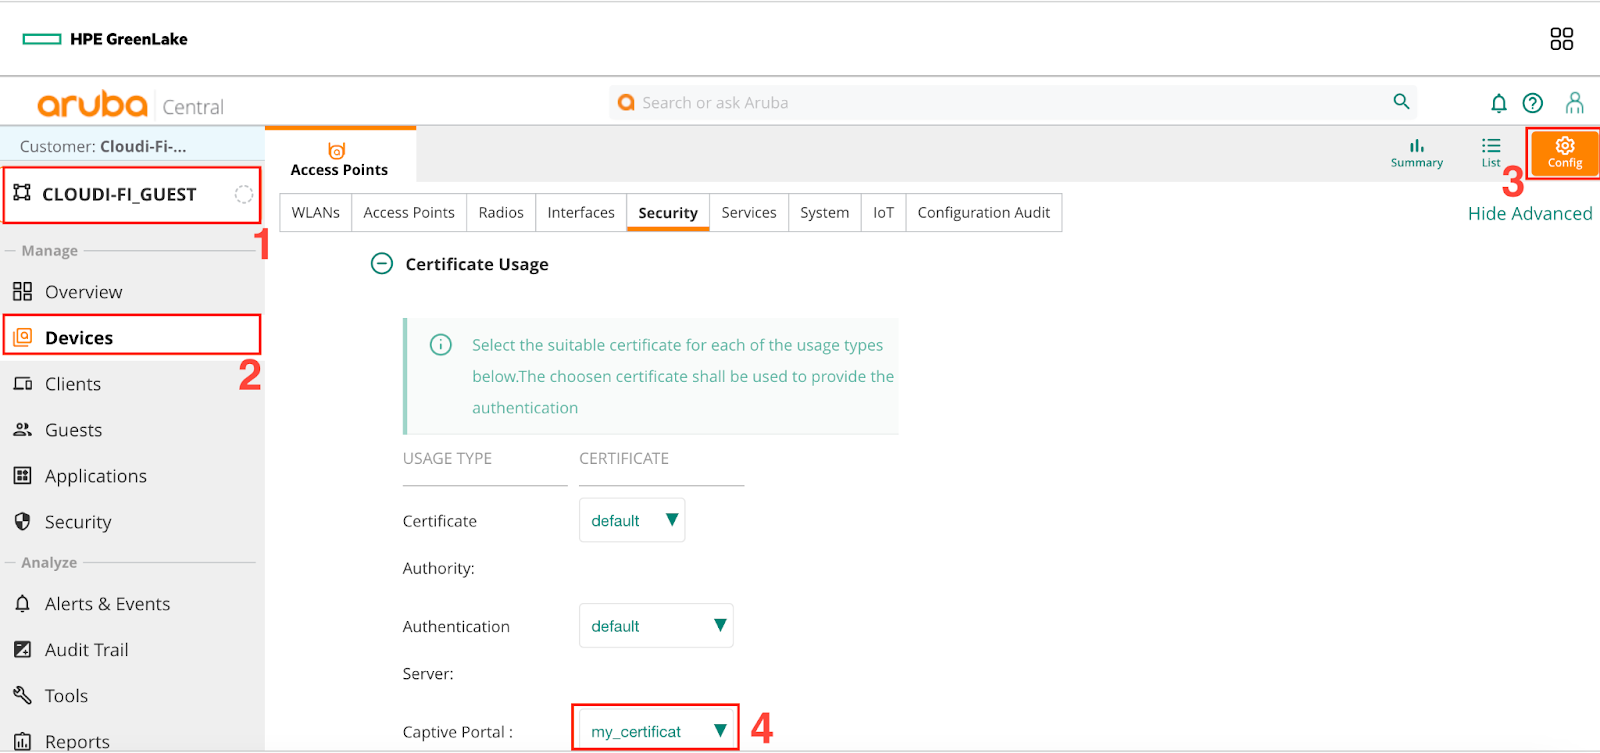Switch to the Configuration Audit tab
The width and height of the screenshot is (1600, 753).
point(984,213)
